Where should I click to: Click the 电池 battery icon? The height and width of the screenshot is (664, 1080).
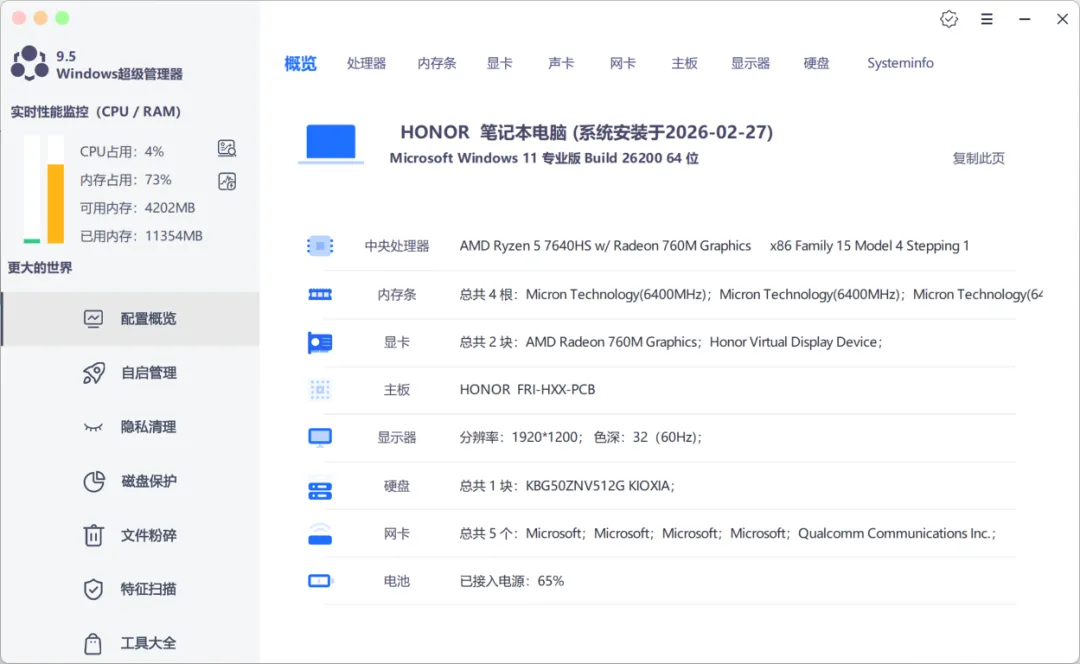coord(320,581)
